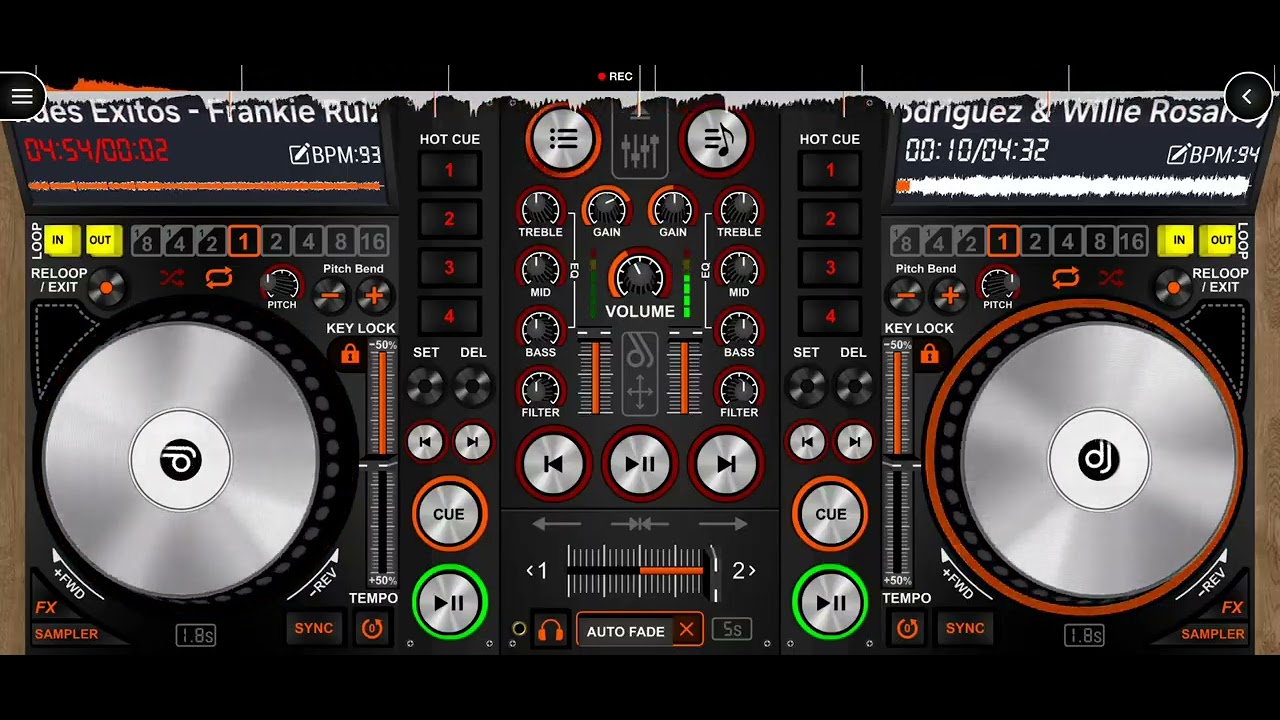The image size is (1280, 720).
Task: Set right deck loop IN point
Action: coord(1179,240)
